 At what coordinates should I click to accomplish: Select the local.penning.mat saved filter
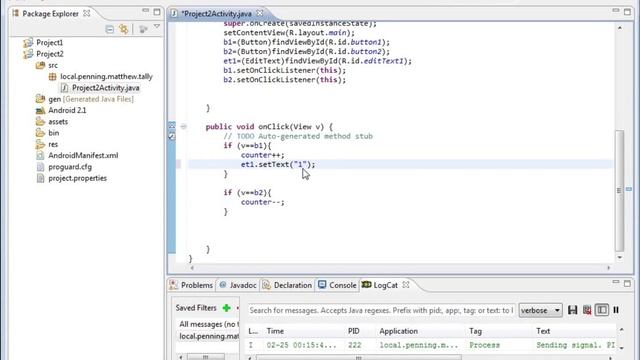(x=208, y=336)
